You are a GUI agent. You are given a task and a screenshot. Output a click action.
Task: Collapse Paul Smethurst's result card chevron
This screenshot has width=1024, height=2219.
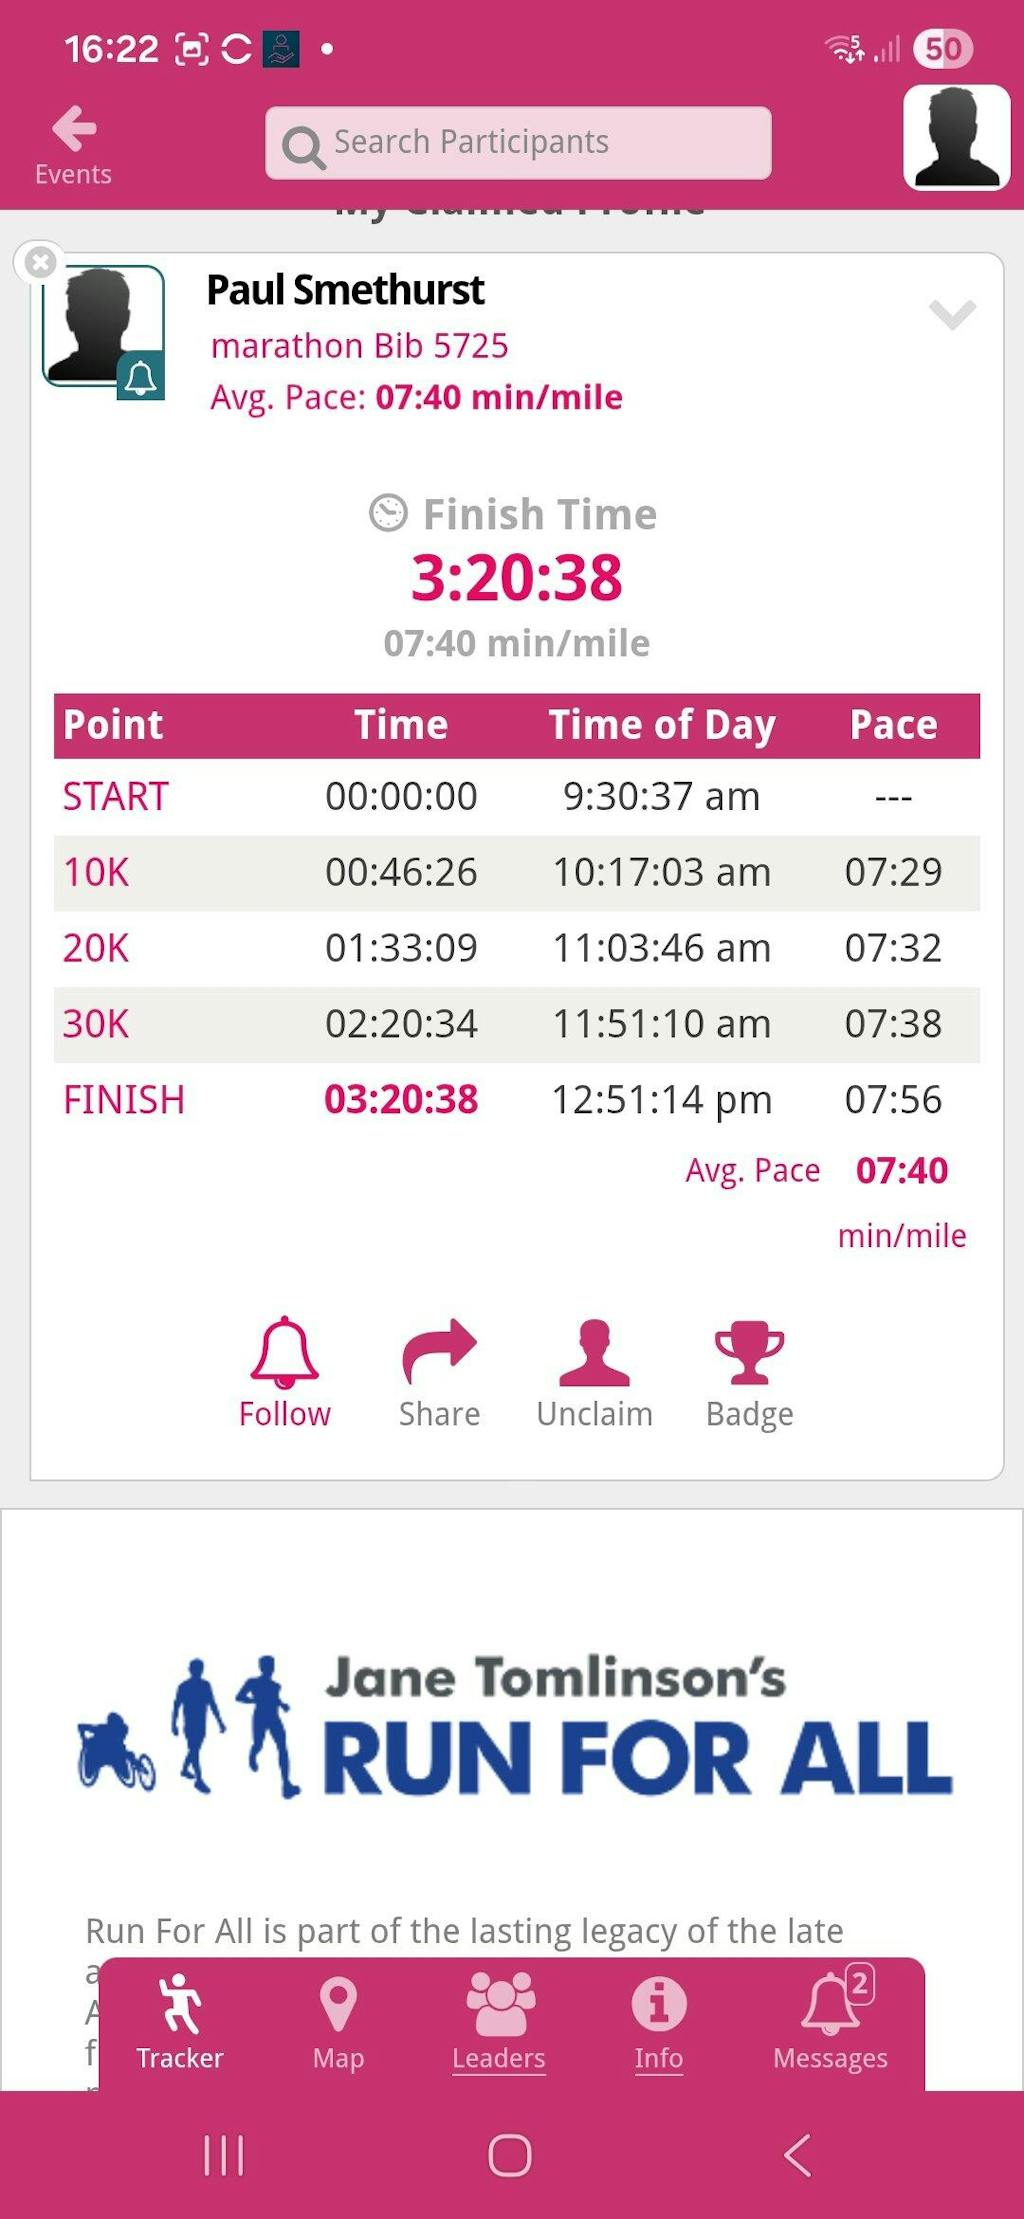pos(951,314)
